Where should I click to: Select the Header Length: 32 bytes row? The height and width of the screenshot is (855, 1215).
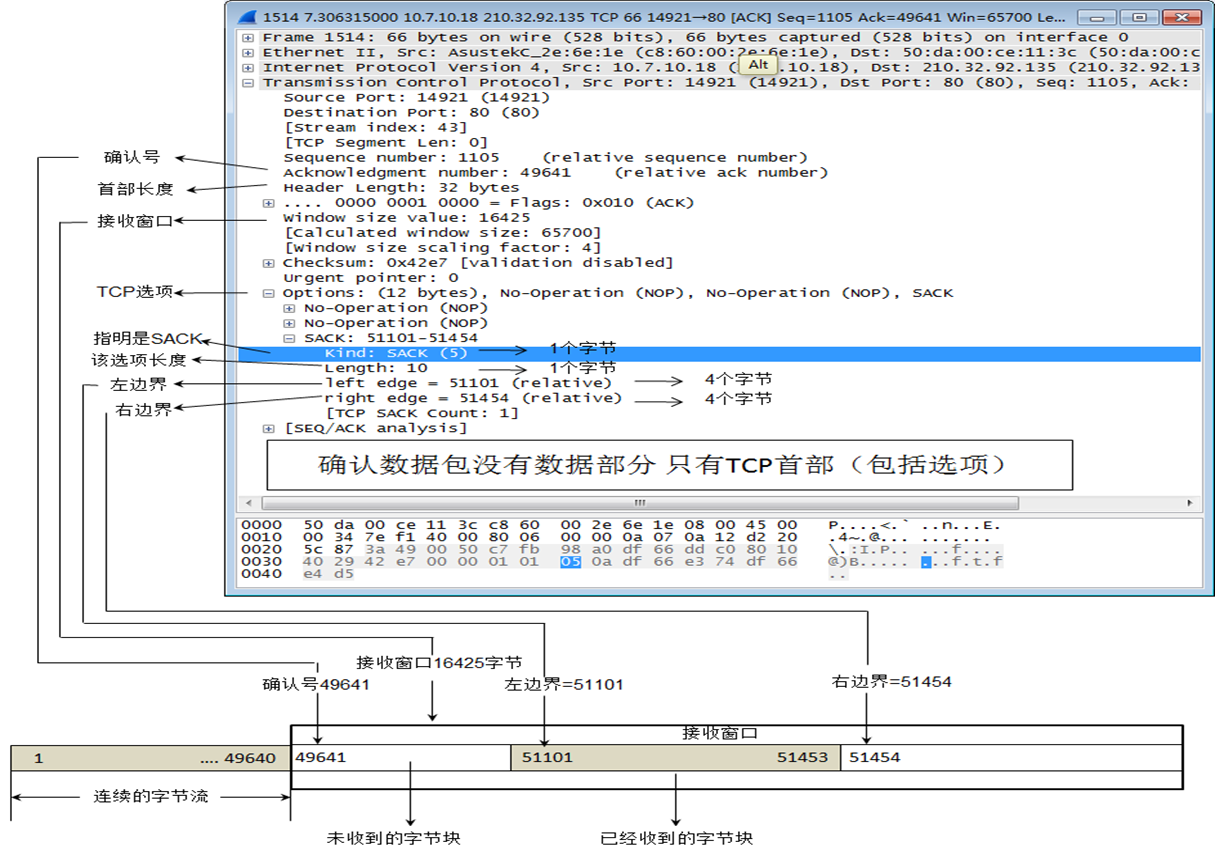point(401,187)
